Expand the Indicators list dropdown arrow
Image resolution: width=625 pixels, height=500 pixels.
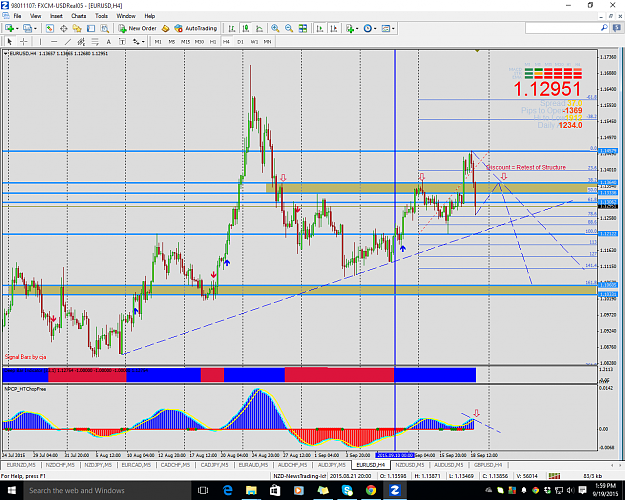357,28
